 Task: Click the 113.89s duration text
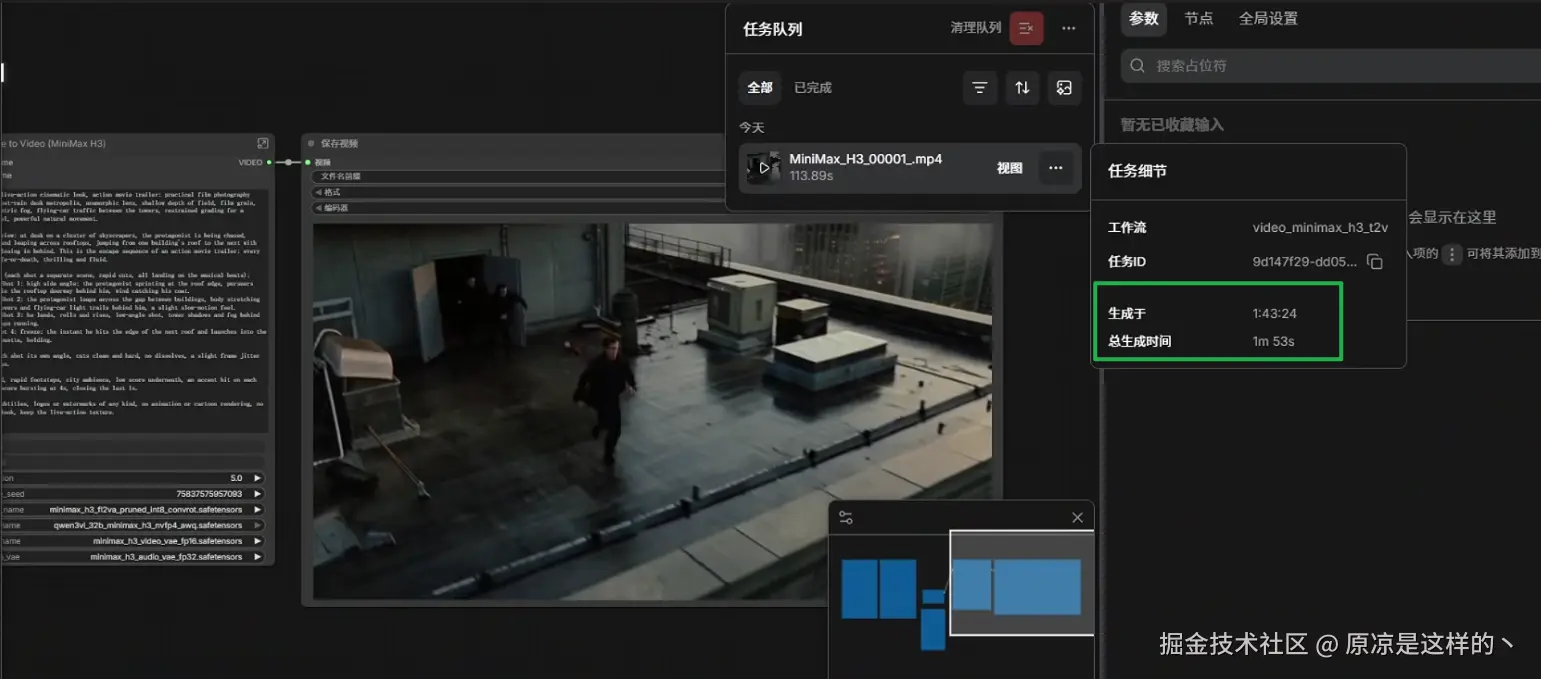pyautogui.click(x=811, y=176)
